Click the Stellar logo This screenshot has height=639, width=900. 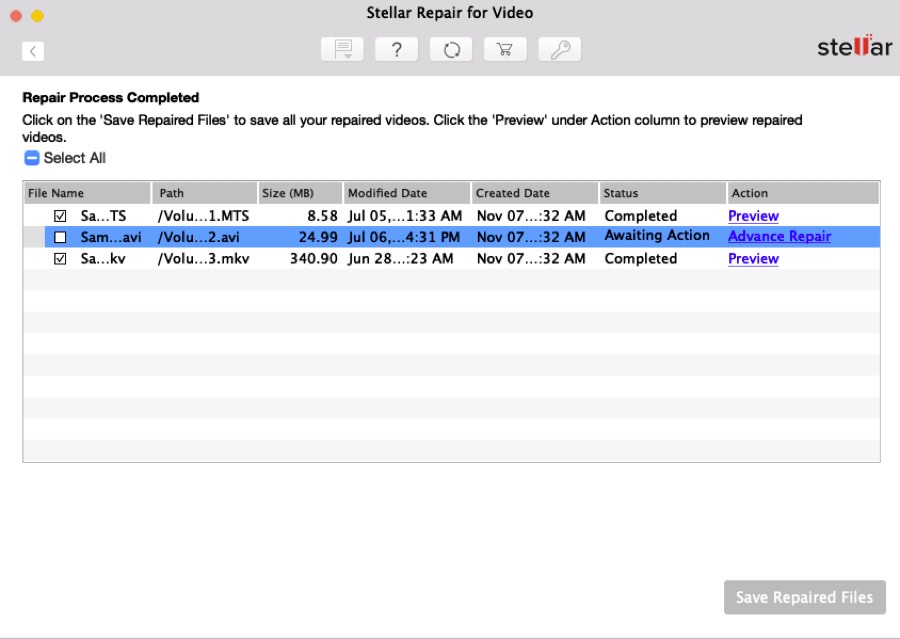pos(853,47)
